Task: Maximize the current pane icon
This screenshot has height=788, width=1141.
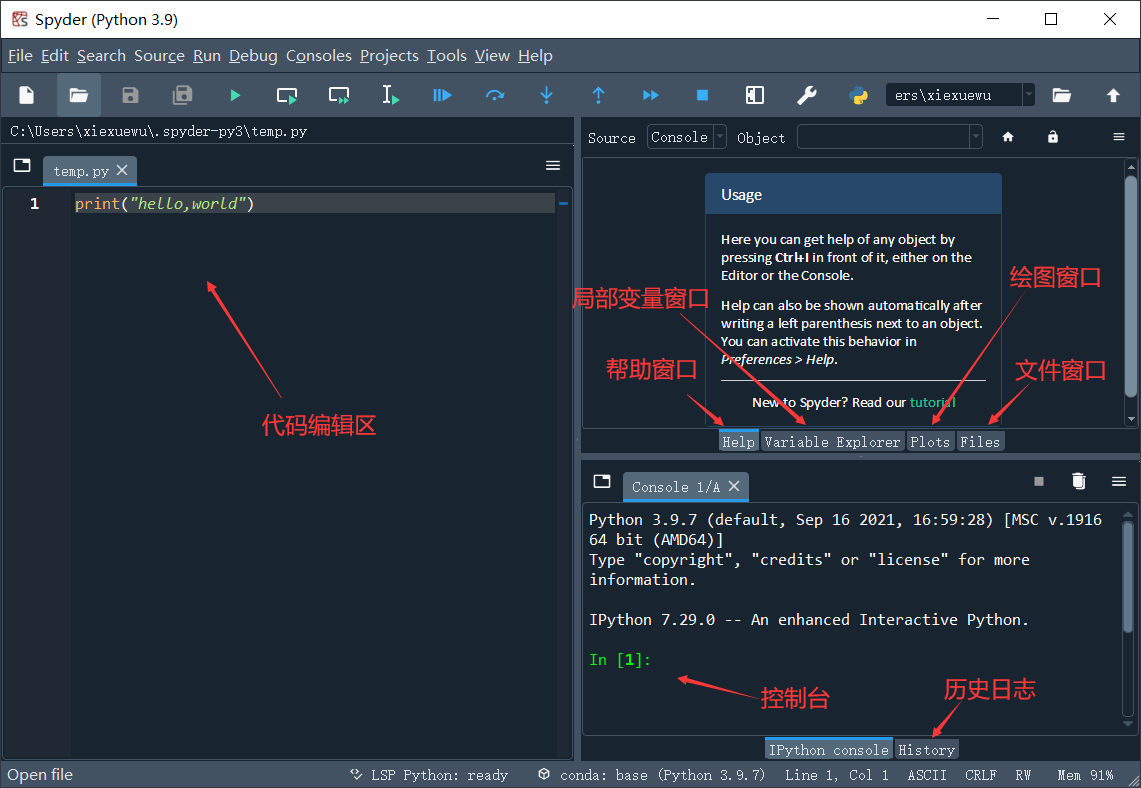Action: [755, 95]
